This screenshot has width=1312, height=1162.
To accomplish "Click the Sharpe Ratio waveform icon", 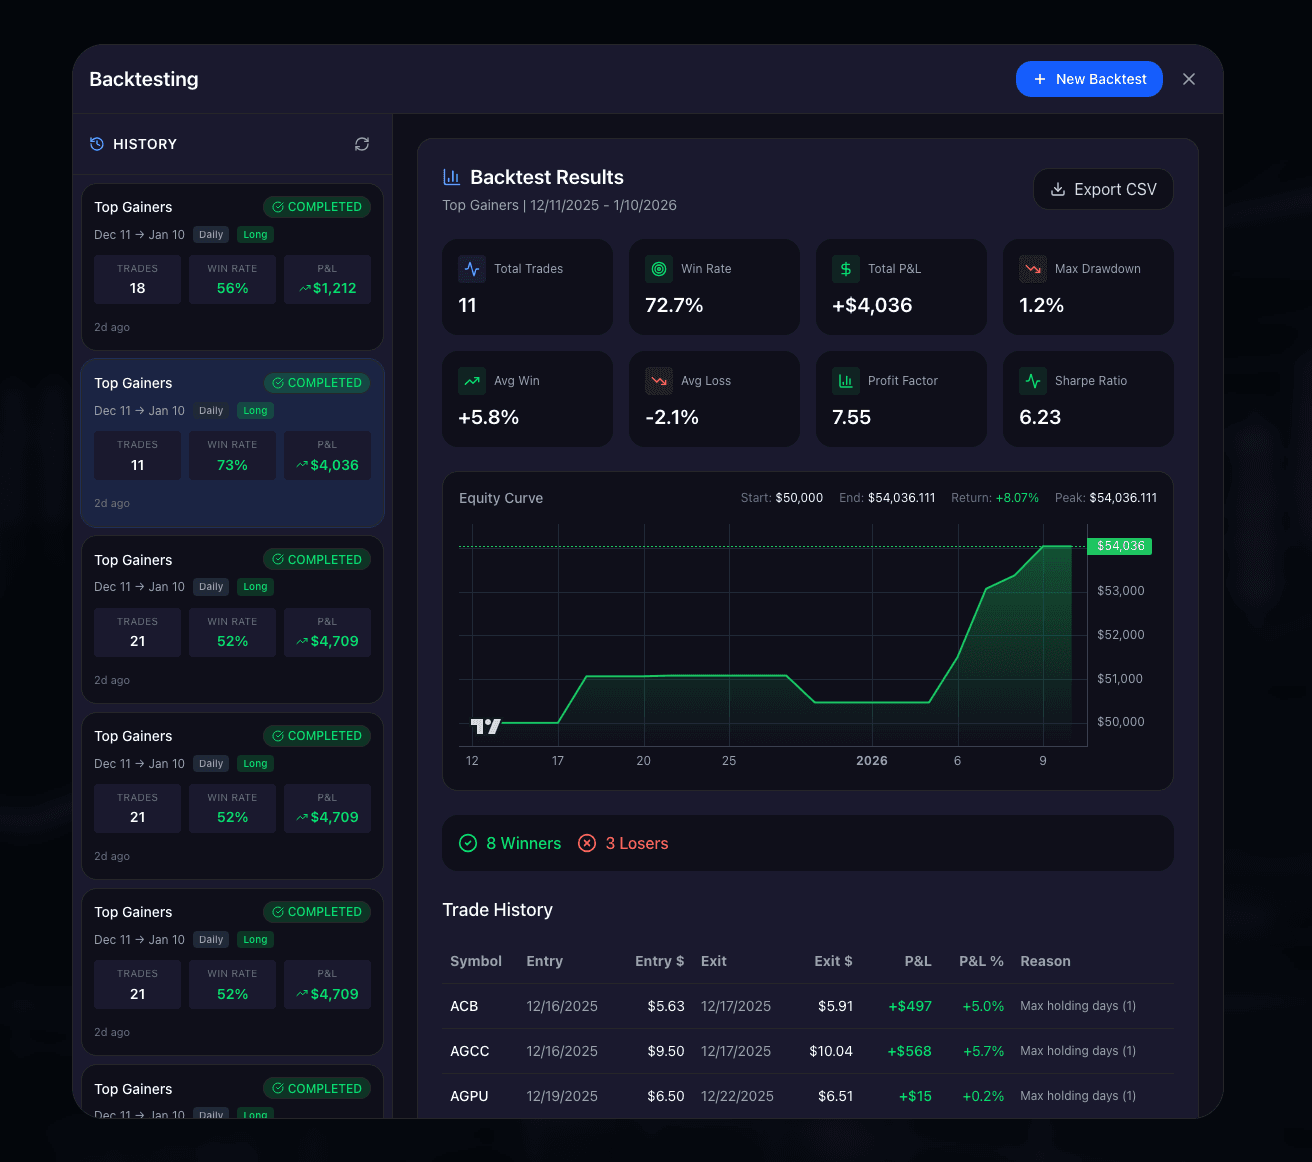I will coord(1033,380).
